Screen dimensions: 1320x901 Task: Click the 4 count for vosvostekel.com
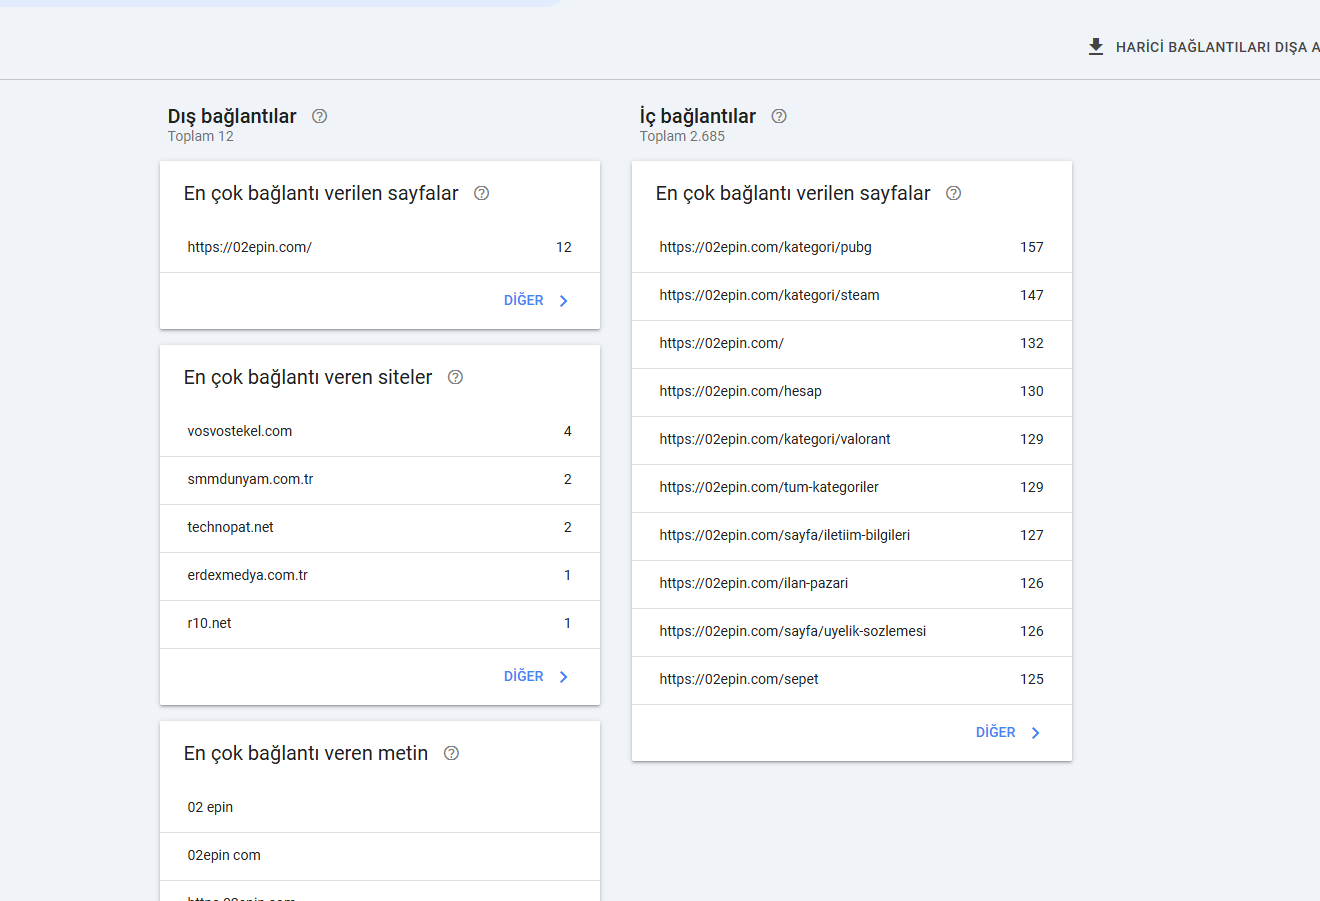point(568,431)
